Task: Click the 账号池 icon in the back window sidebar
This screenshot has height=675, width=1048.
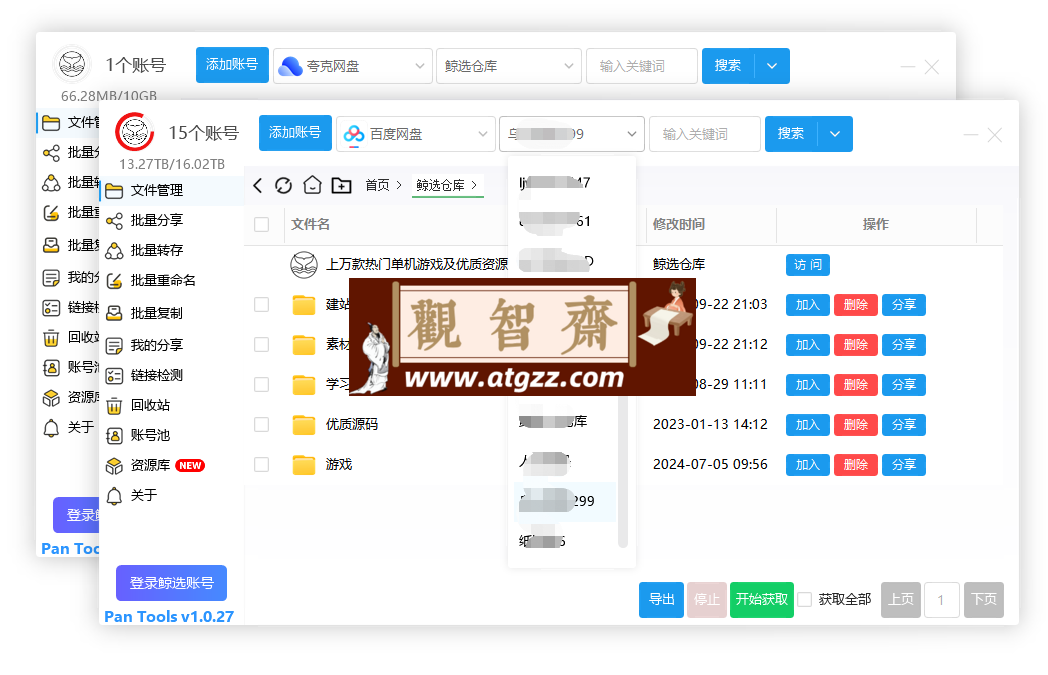Action: pos(51,368)
